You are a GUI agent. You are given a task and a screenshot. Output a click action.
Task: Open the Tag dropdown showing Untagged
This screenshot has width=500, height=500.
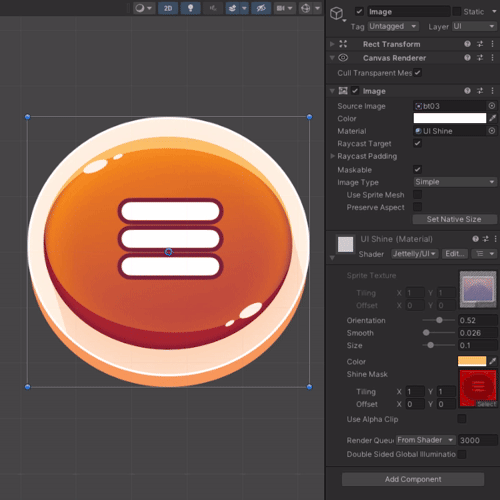pyautogui.click(x=393, y=26)
